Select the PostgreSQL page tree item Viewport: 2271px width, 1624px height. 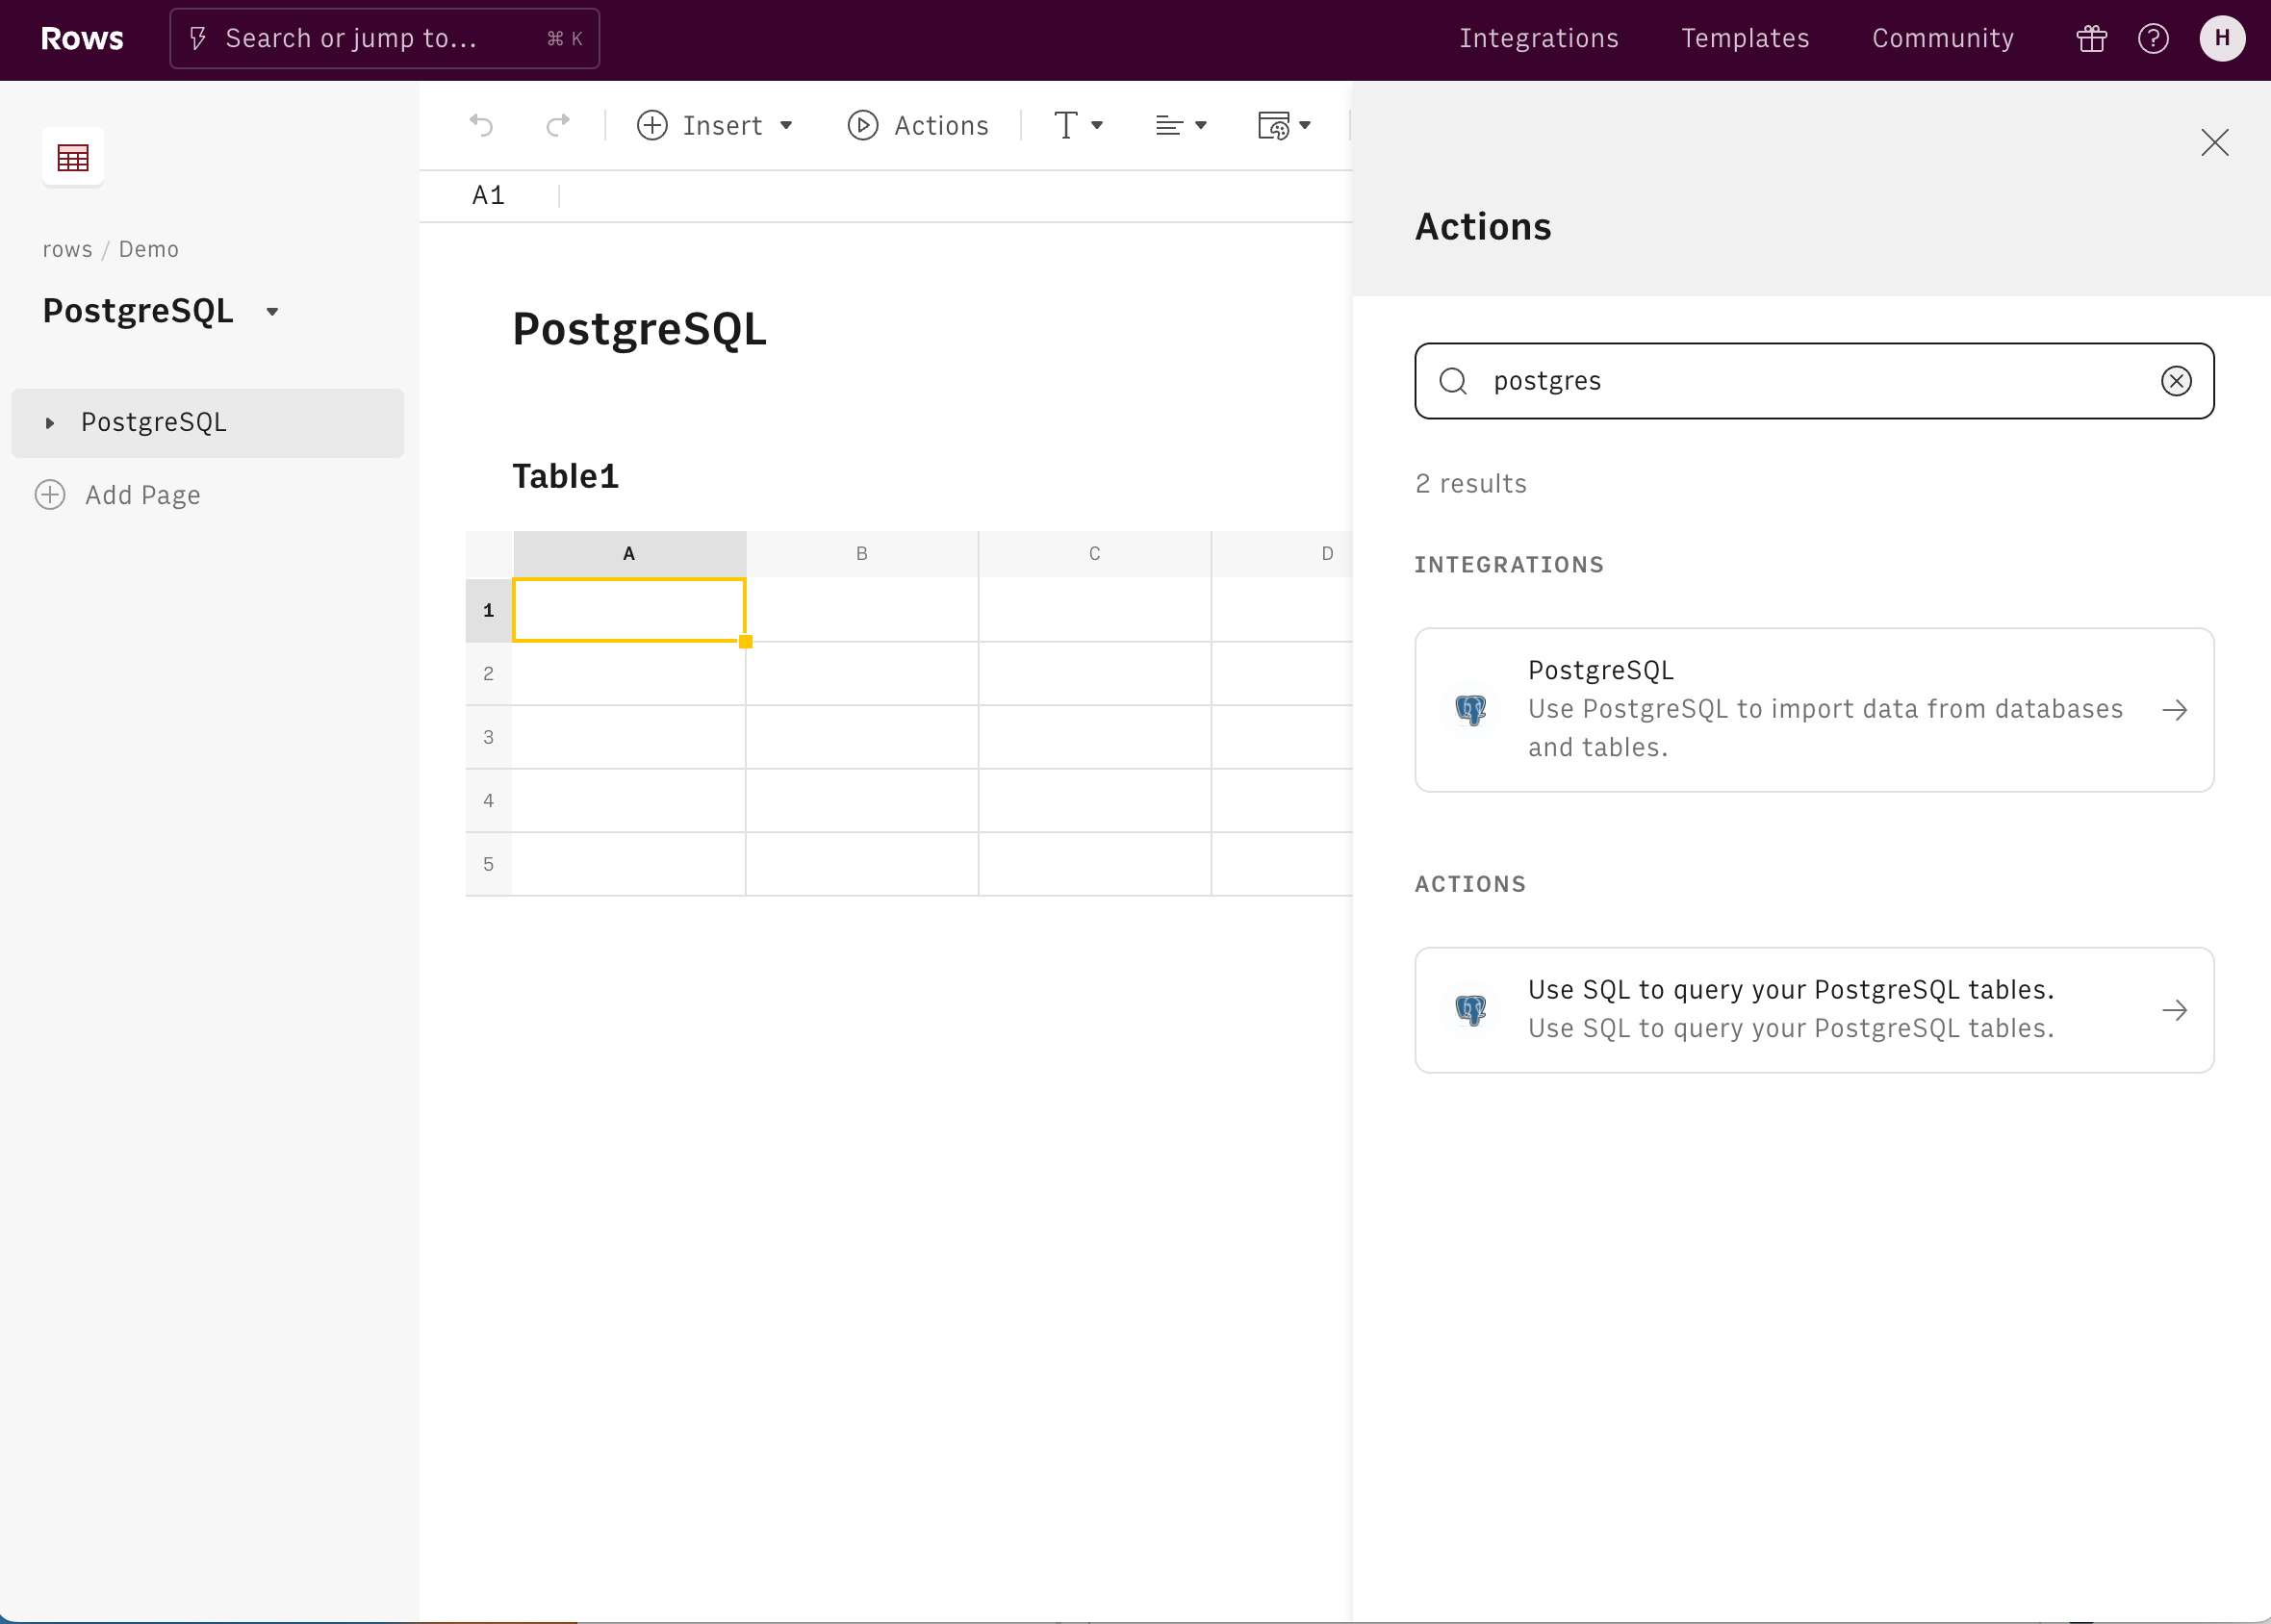point(209,421)
